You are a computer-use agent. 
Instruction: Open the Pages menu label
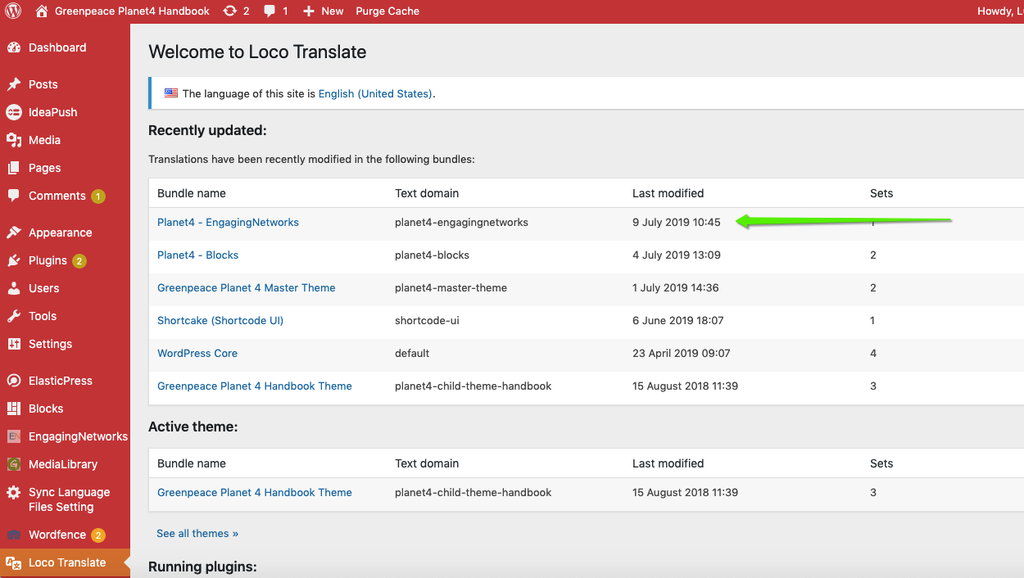point(44,168)
